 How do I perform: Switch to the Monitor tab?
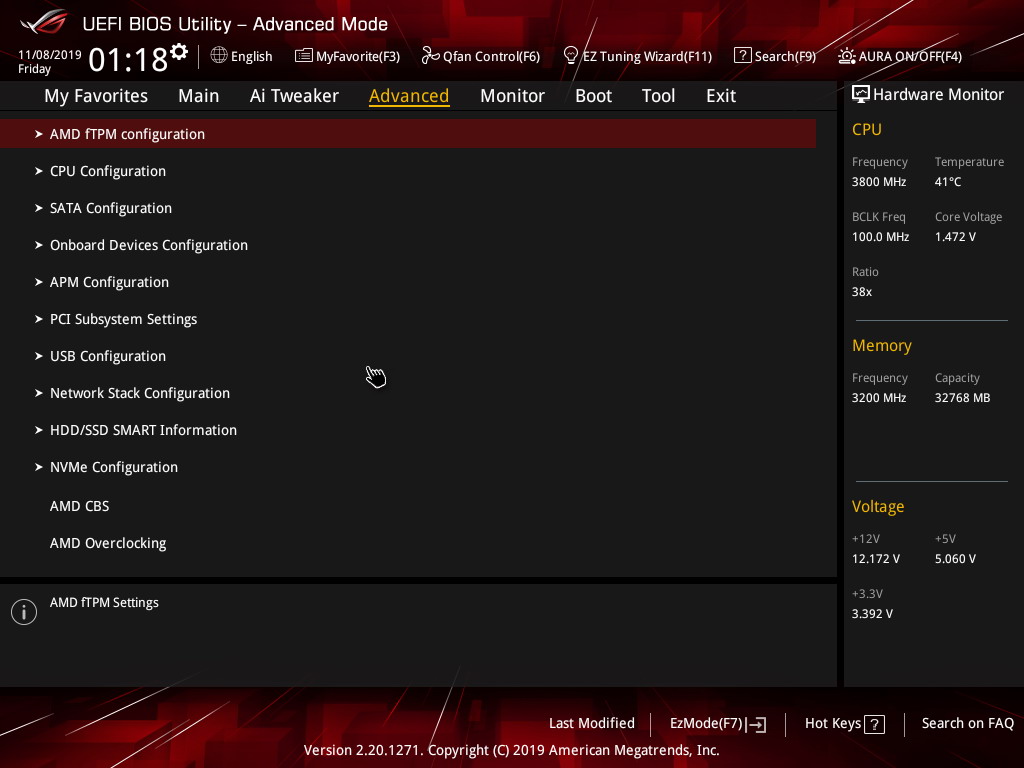point(512,96)
